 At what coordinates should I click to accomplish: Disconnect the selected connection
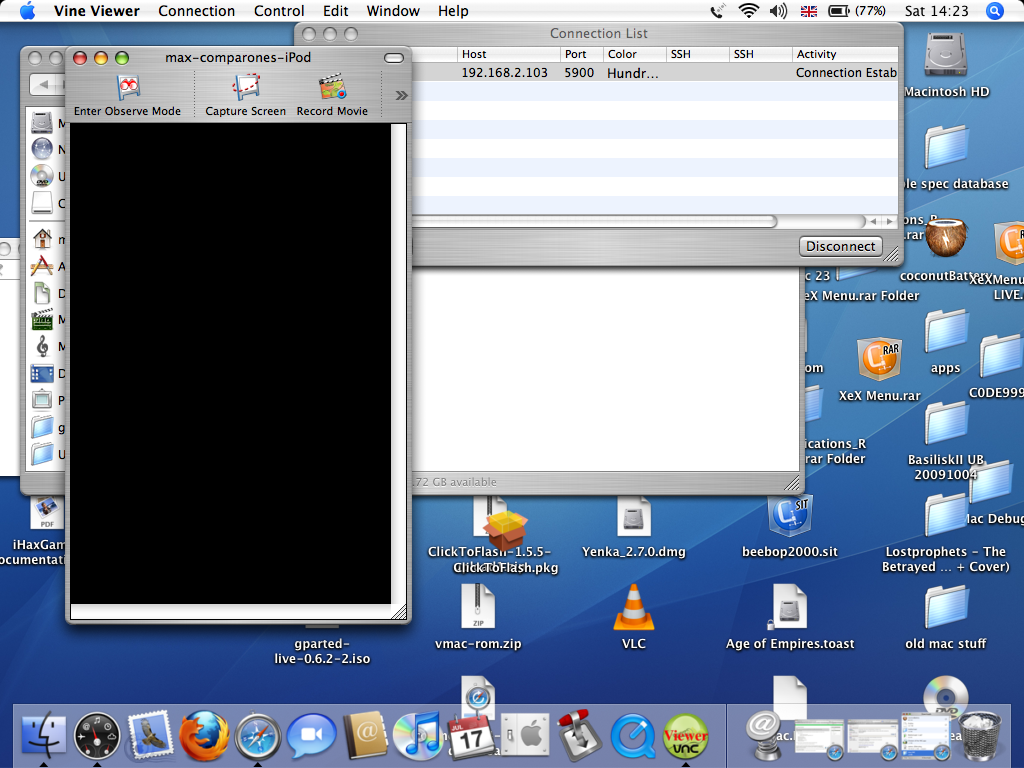pos(840,246)
